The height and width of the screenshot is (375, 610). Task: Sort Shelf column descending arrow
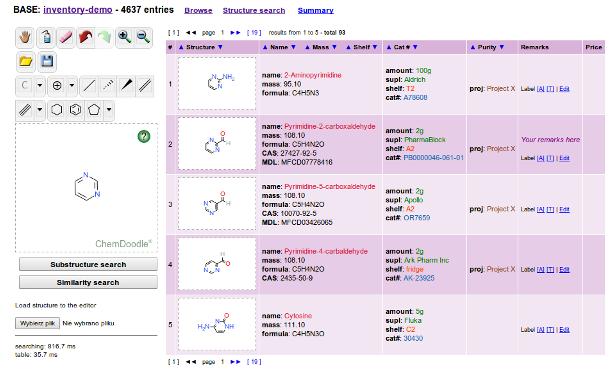tap(375, 47)
